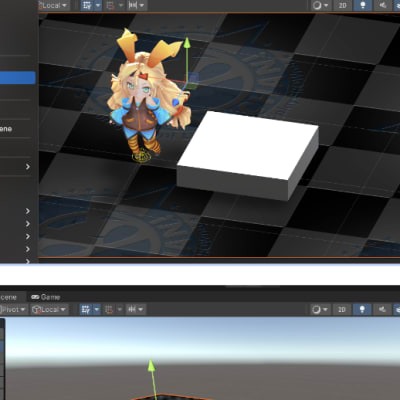This screenshot has width=400, height=400.
Task: Toggle 2D mode in lower Scene view
Action: coord(342,310)
